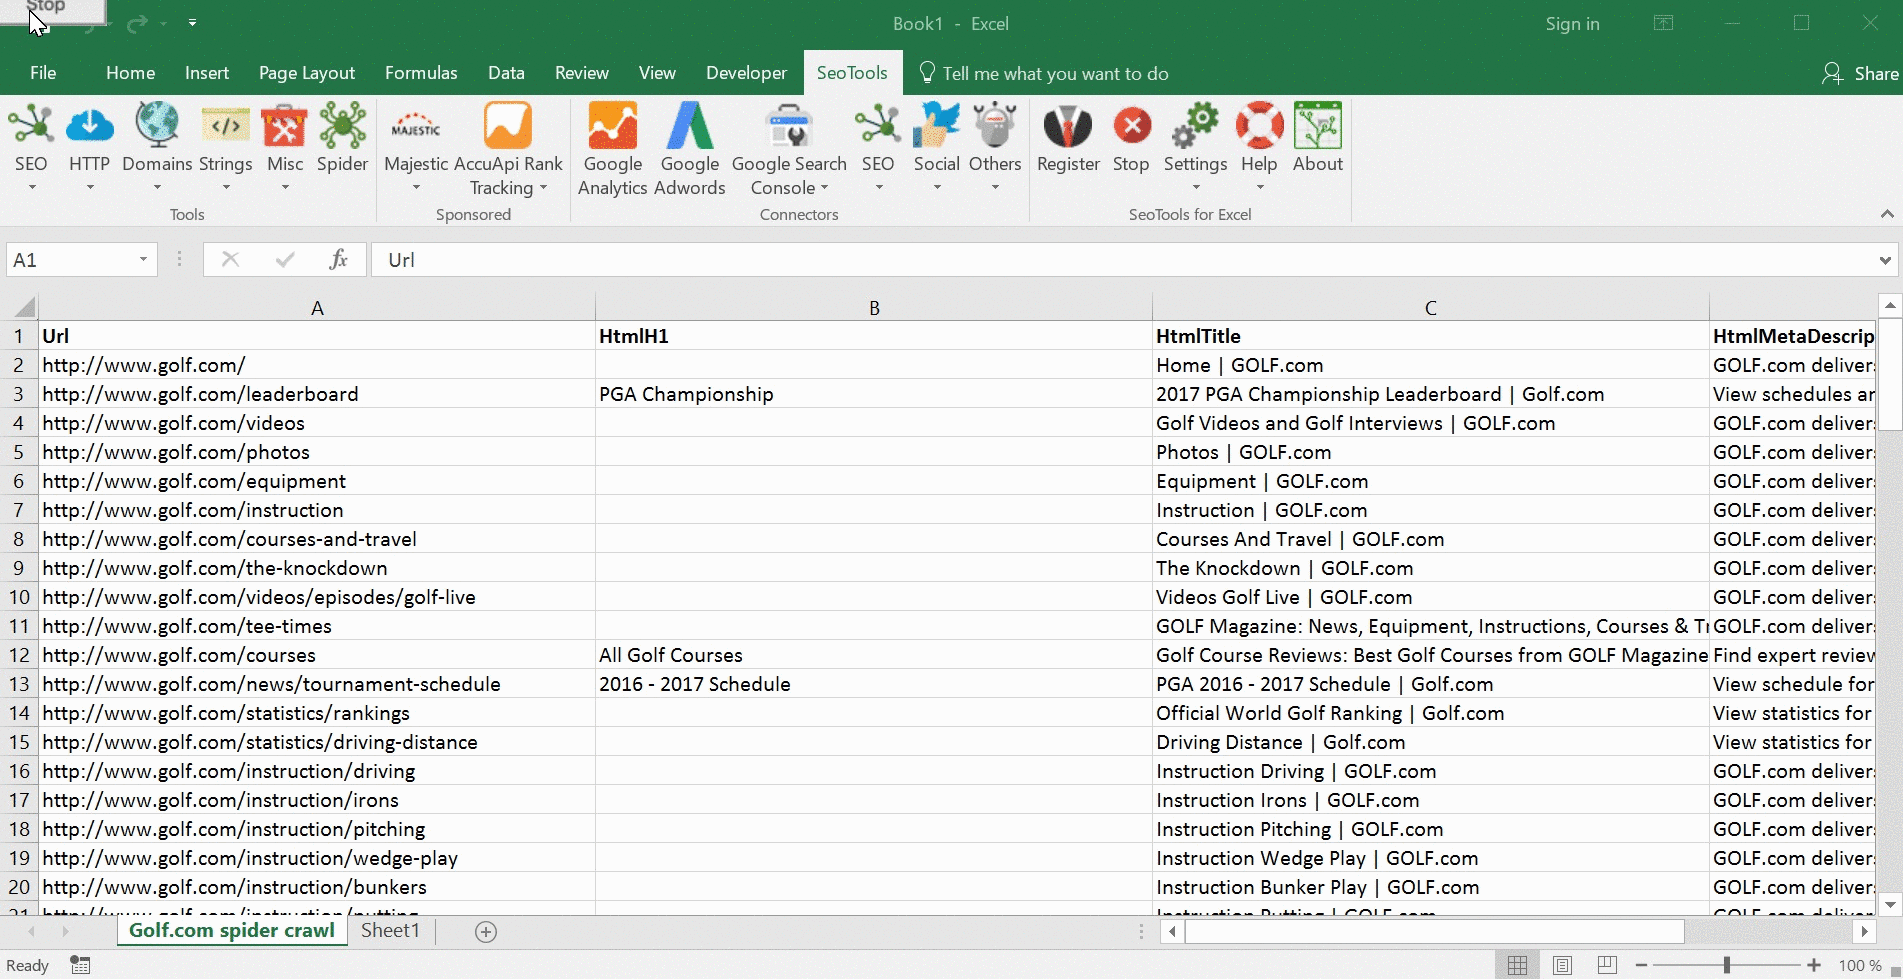Screen dimensions: 1903x979
Task: Select row 12 header
Action: coord(19,655)
